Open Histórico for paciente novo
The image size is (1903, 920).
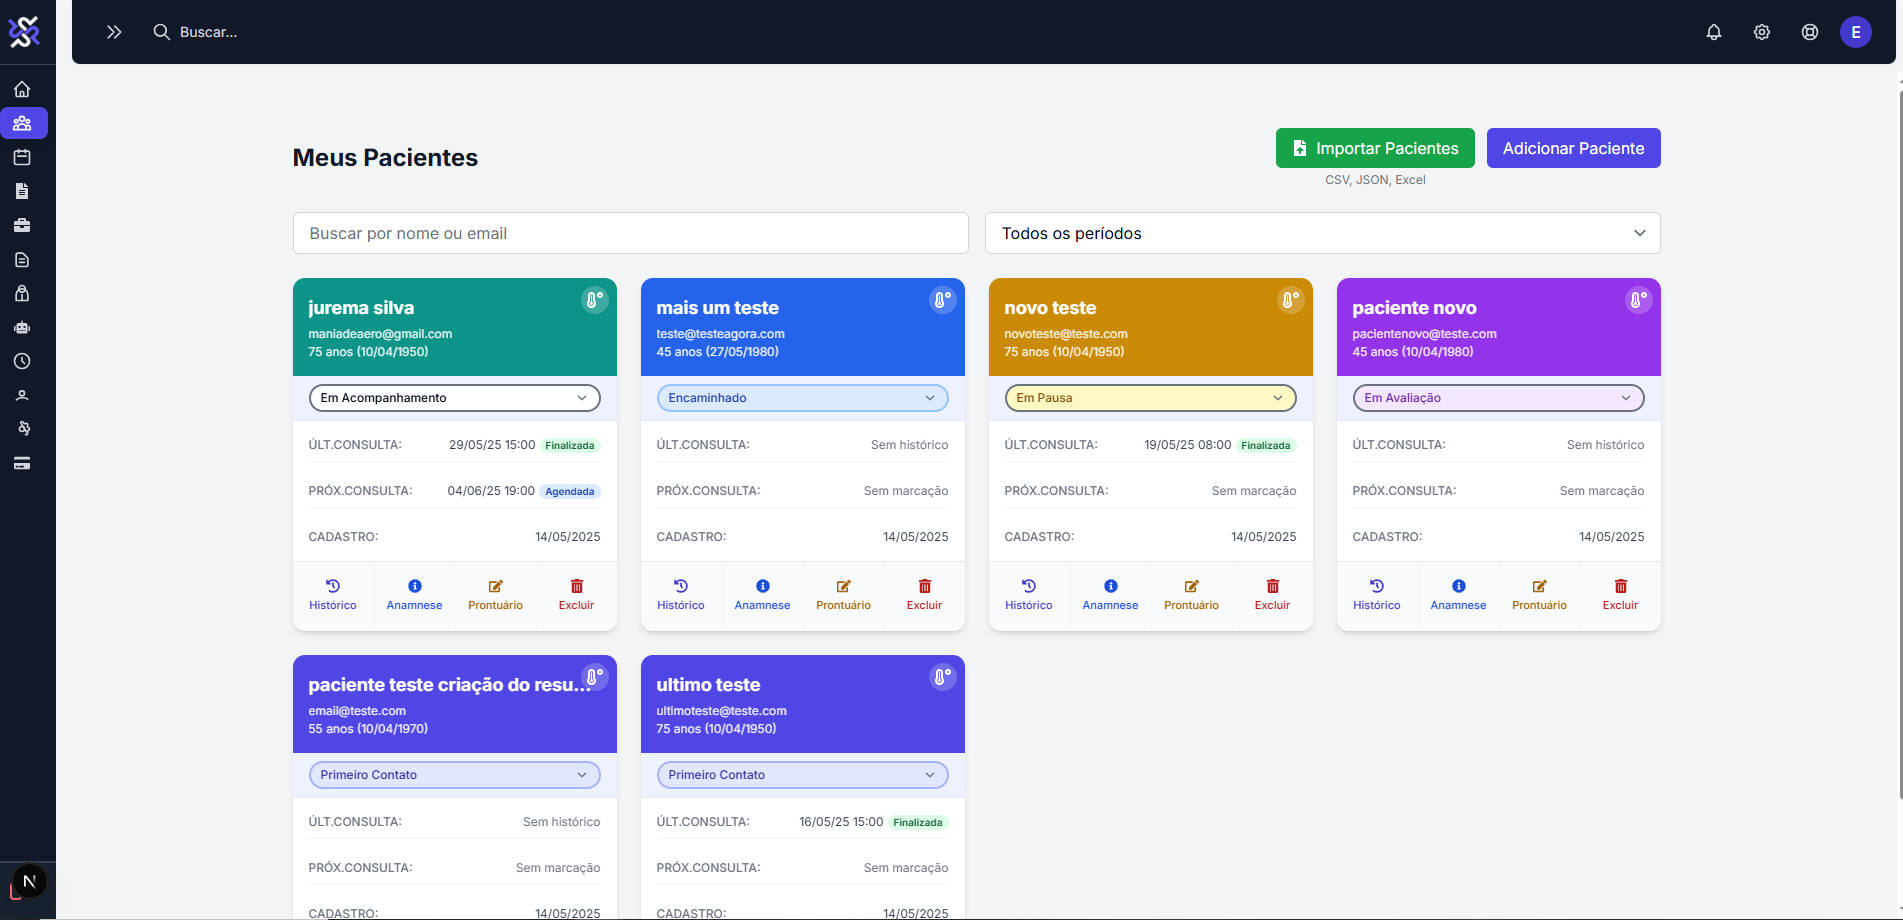pos(1377,595)
